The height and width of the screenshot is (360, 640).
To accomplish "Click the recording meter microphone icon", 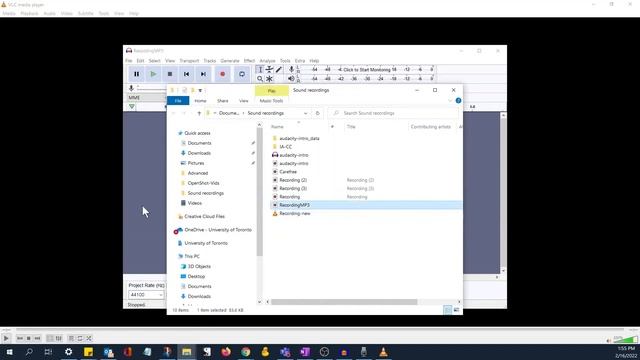I will coord(291,69).
